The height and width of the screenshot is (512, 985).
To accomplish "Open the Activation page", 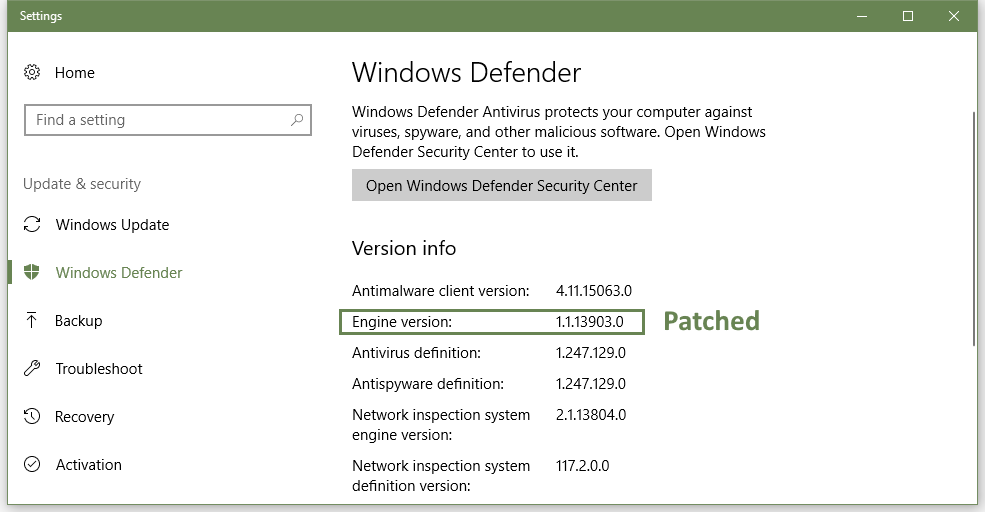I will click(x=89, y=465).
